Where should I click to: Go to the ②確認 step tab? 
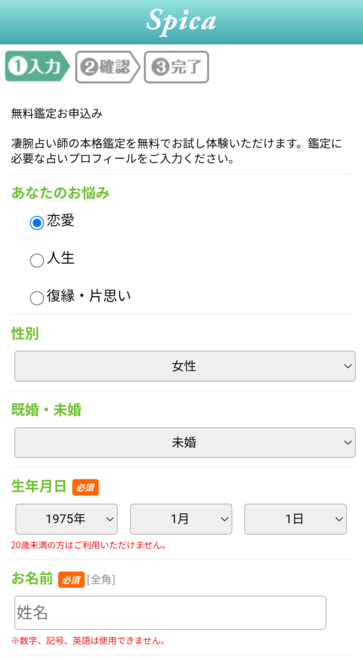coord(107,67)
